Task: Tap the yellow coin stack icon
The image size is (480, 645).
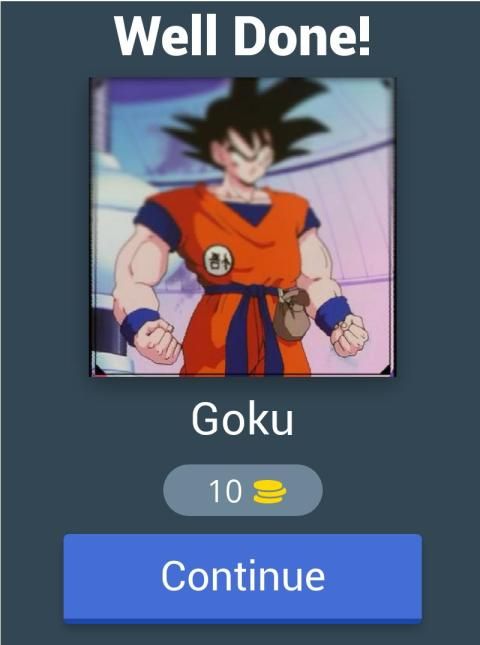Action: (x=270, y=491)
